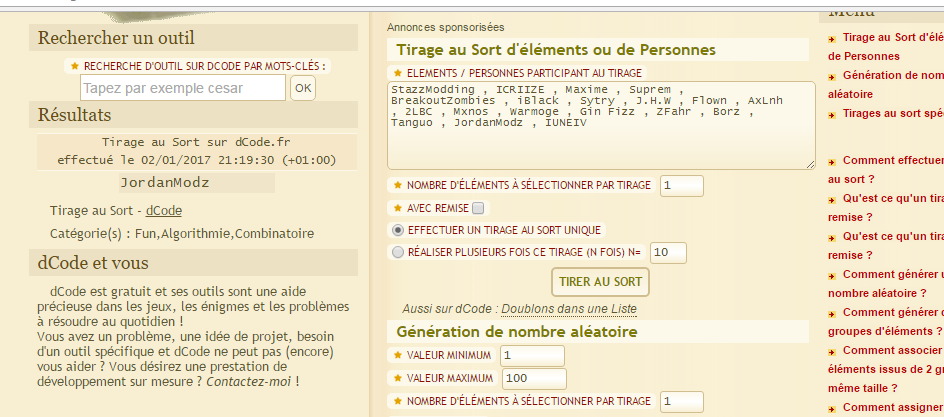Click the N= repetitions field showing 10

668,252
